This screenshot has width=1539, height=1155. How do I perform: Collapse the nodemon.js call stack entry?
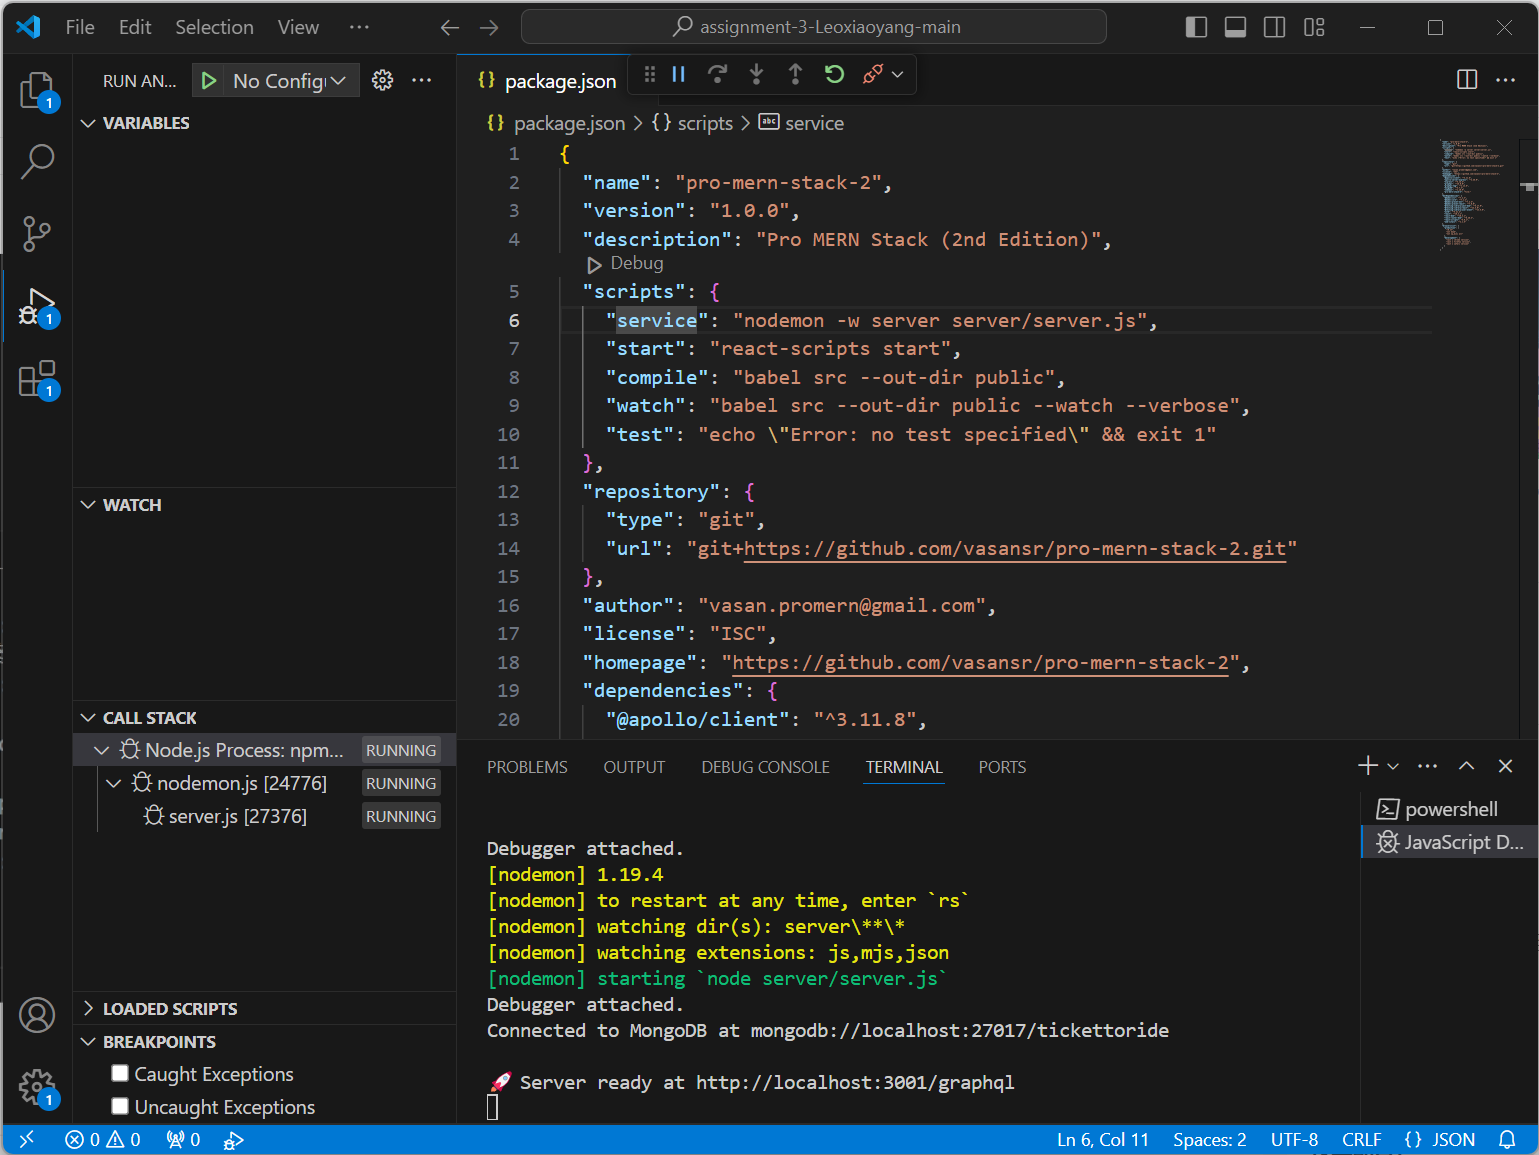click(x=113, y=783)
